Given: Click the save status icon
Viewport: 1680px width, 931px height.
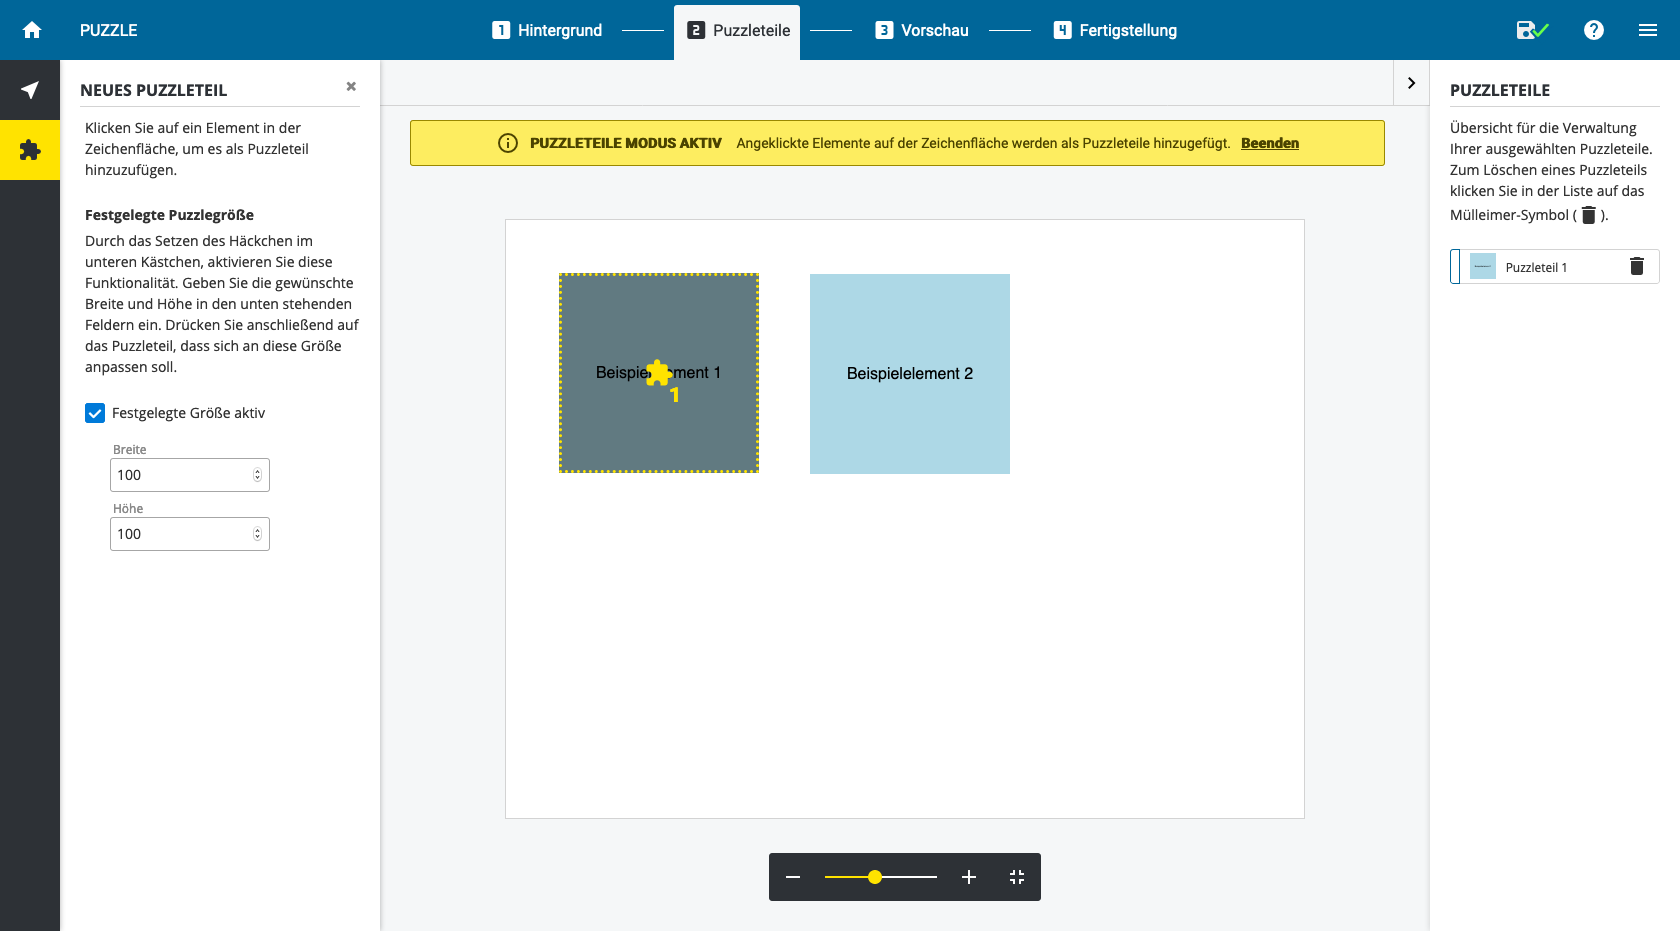Looking at the screenshot, I should 1531,30.
